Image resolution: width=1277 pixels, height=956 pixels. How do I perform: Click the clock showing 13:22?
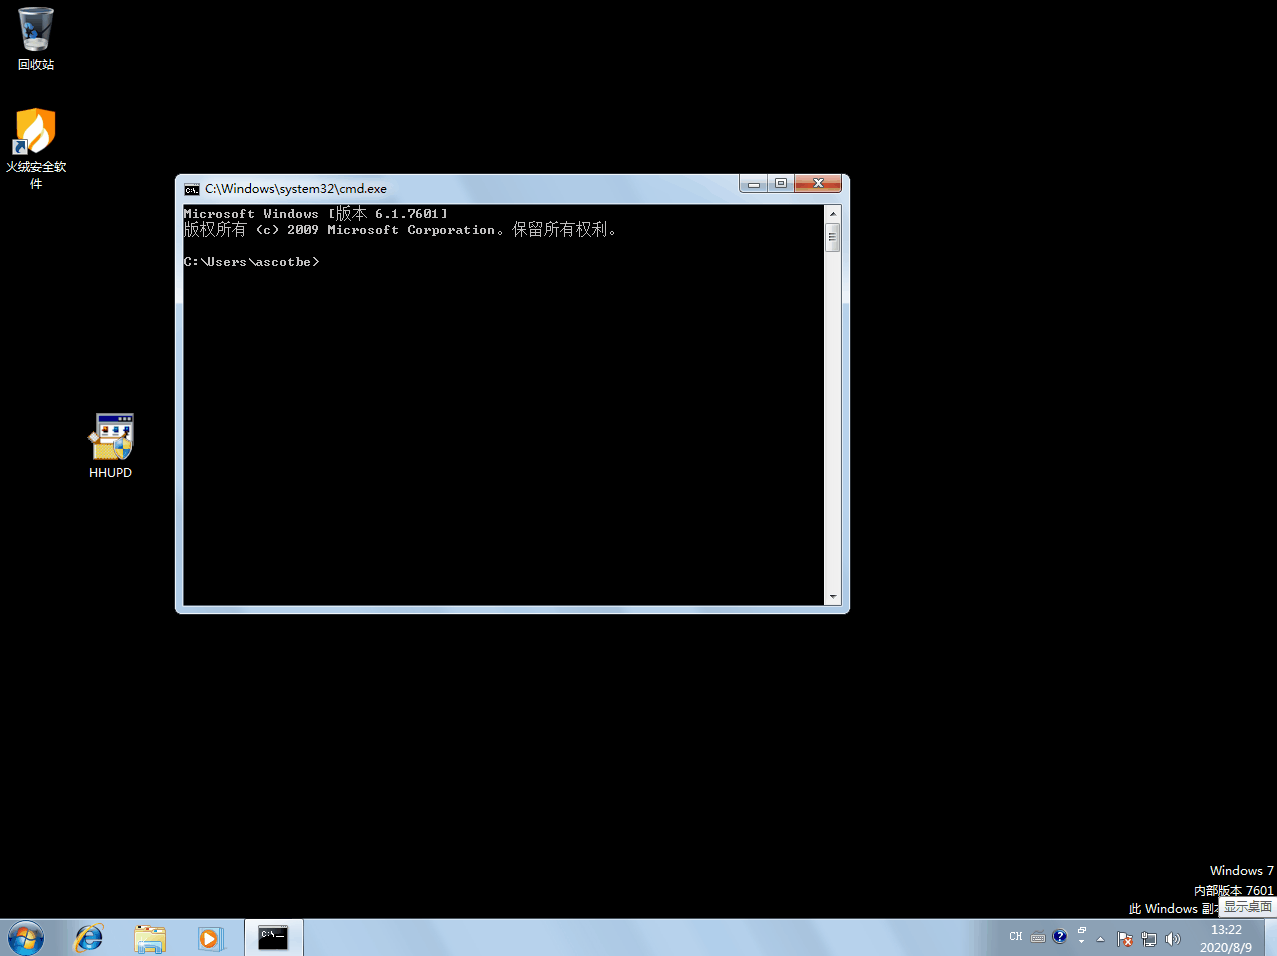1226,938
